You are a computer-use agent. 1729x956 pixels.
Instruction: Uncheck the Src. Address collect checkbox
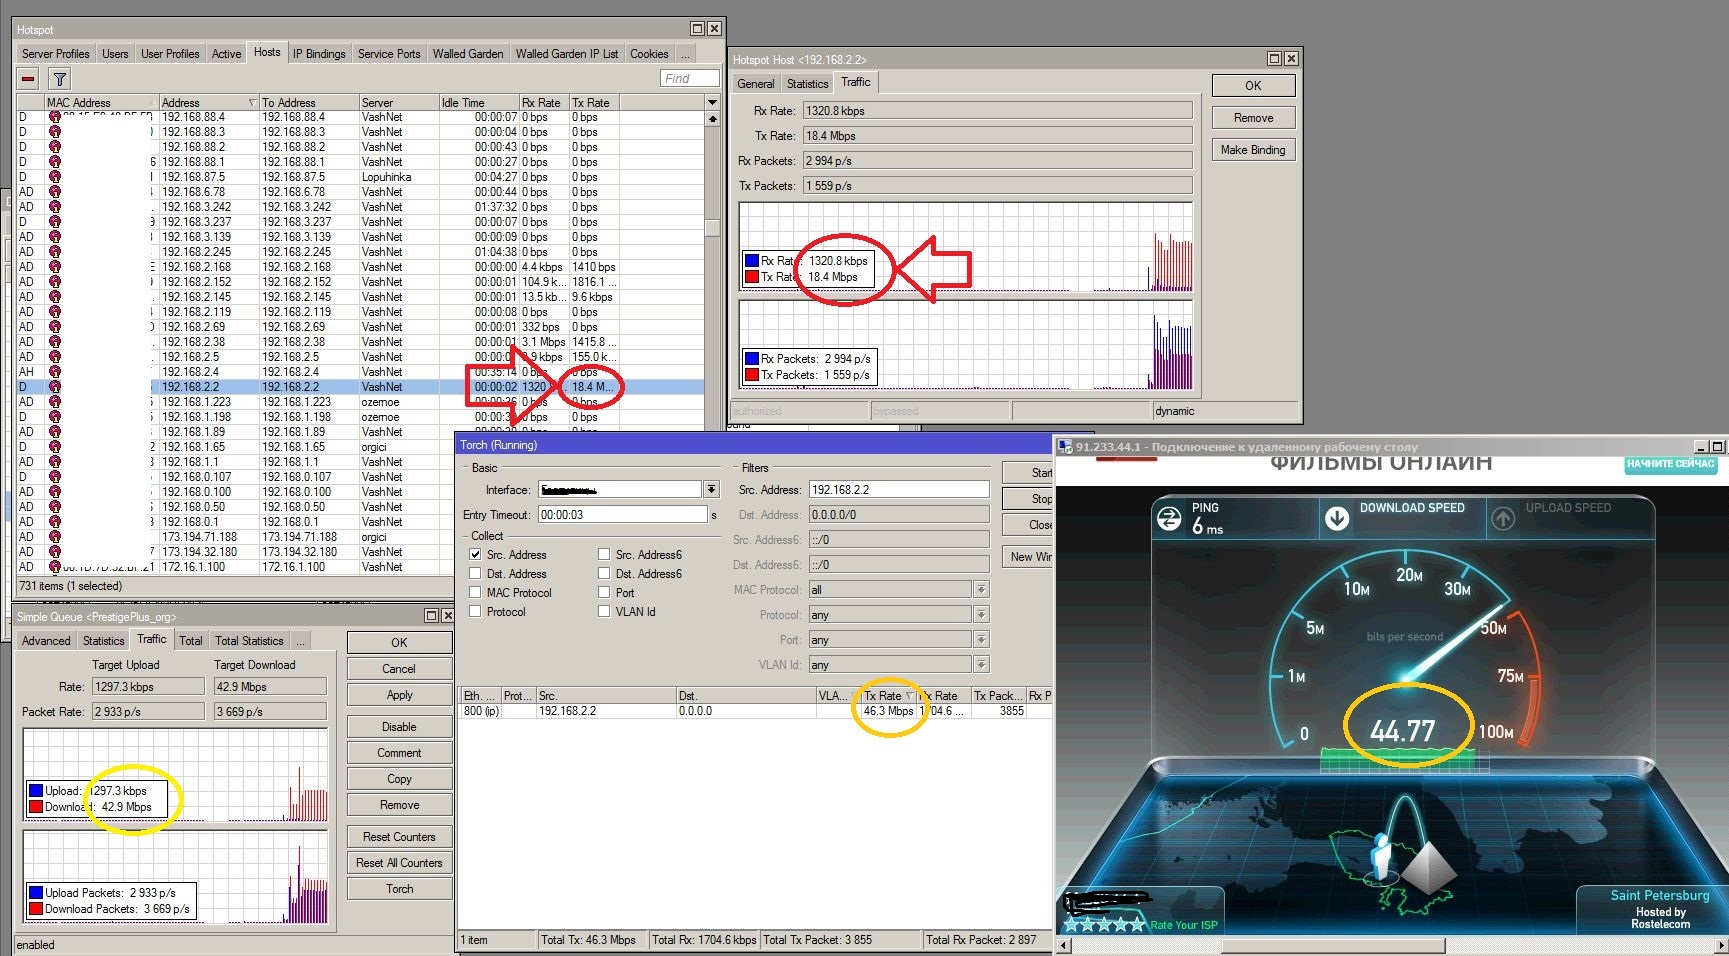click(476, 554)
